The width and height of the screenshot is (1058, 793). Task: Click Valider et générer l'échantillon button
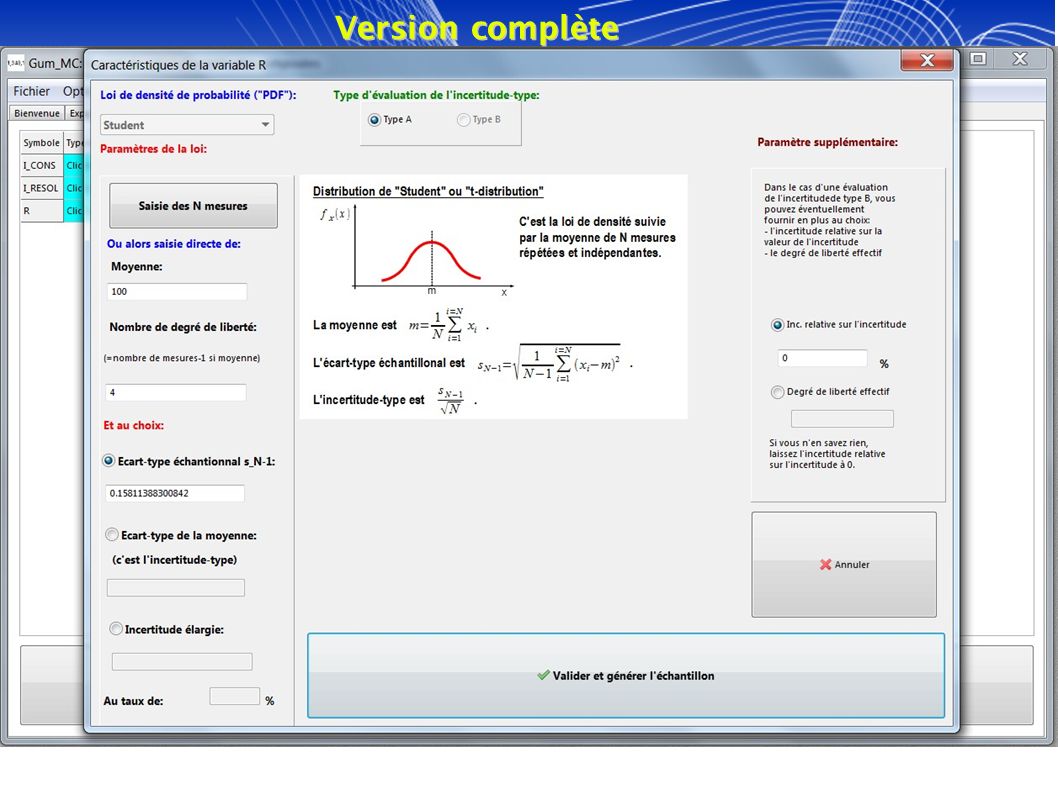tap(626, 676)
